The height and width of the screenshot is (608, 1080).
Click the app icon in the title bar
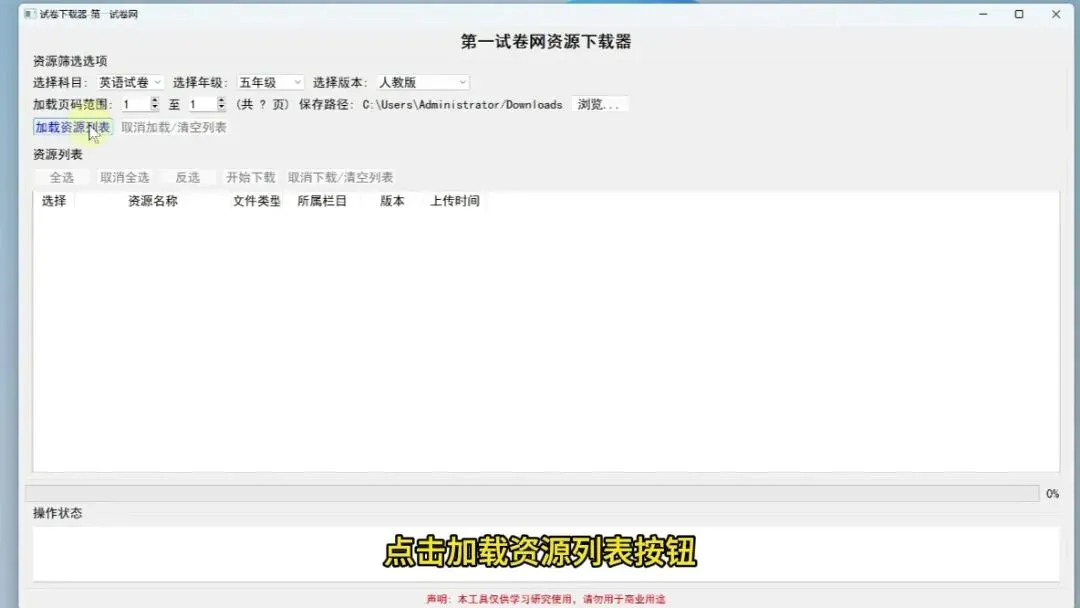coord(30,14)
